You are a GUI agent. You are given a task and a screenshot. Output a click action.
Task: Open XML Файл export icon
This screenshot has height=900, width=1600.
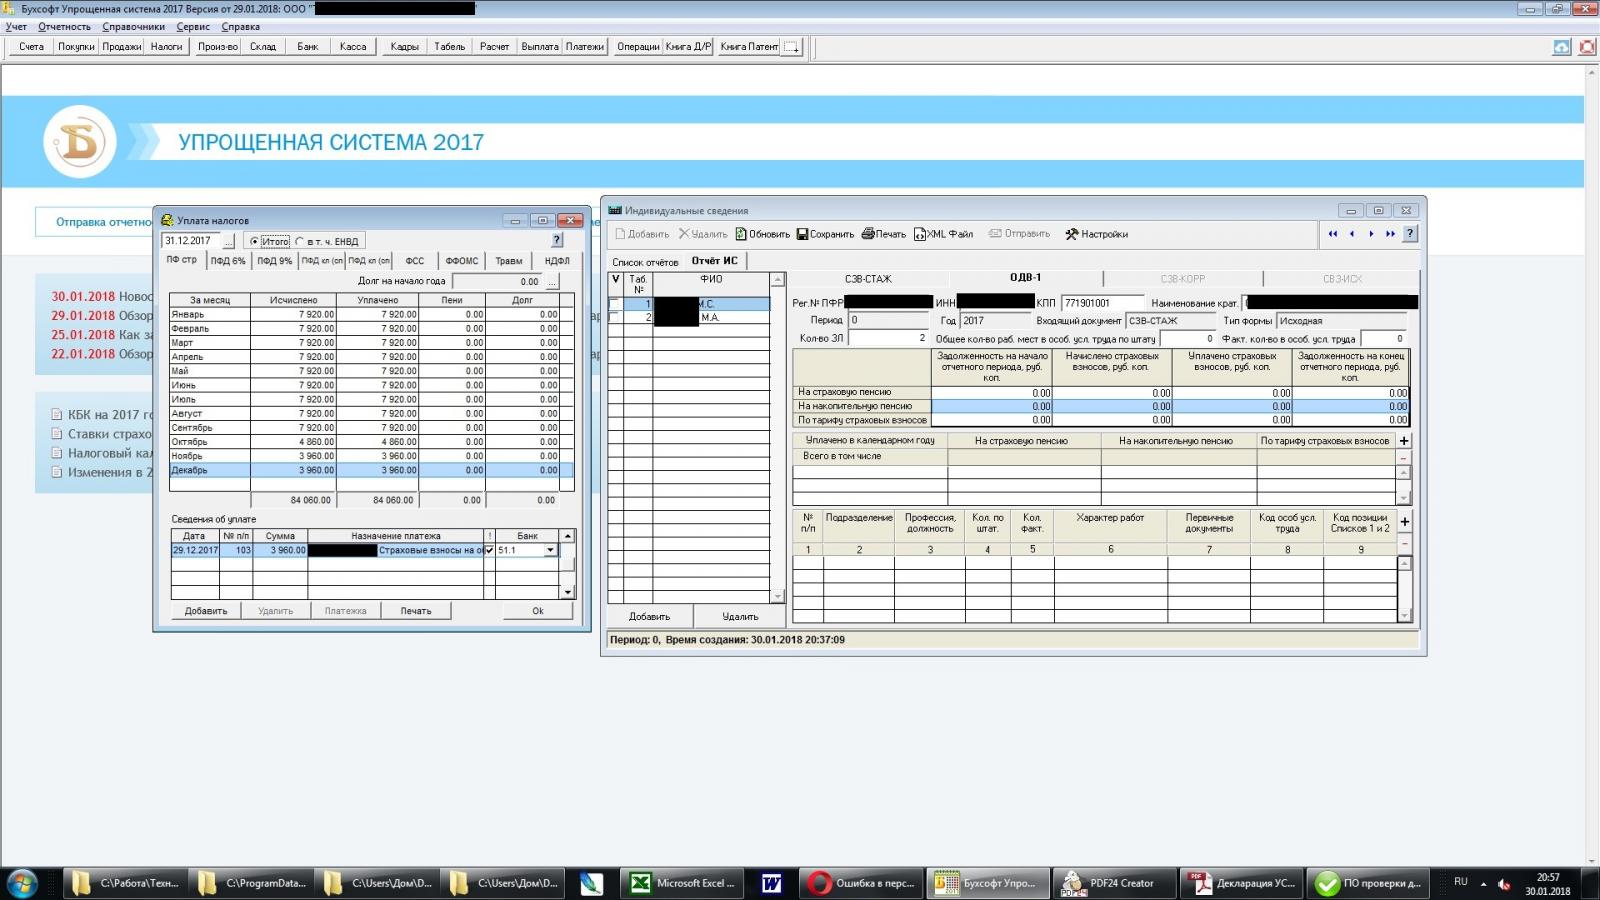pos(919,234)
